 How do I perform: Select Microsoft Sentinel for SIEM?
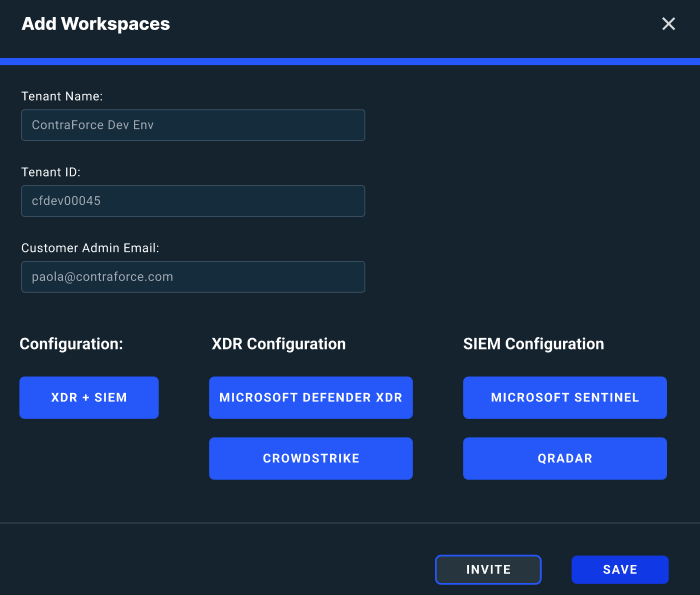(564, 398)
